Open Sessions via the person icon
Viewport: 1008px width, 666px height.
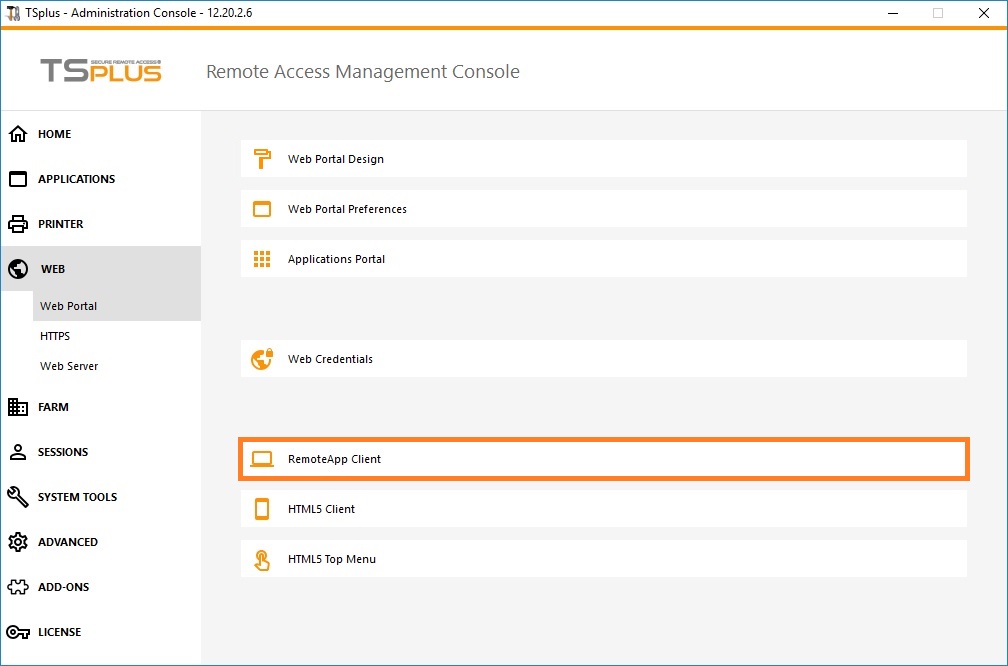click(18, 452)
